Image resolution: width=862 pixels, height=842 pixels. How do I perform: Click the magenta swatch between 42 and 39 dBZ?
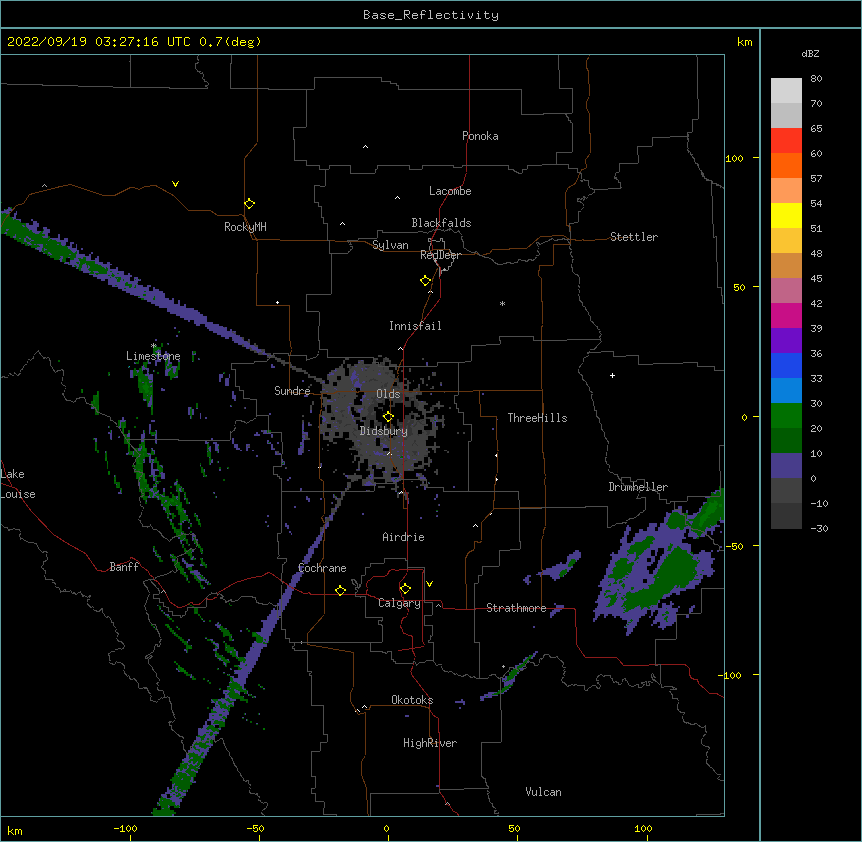pos(786,315)
